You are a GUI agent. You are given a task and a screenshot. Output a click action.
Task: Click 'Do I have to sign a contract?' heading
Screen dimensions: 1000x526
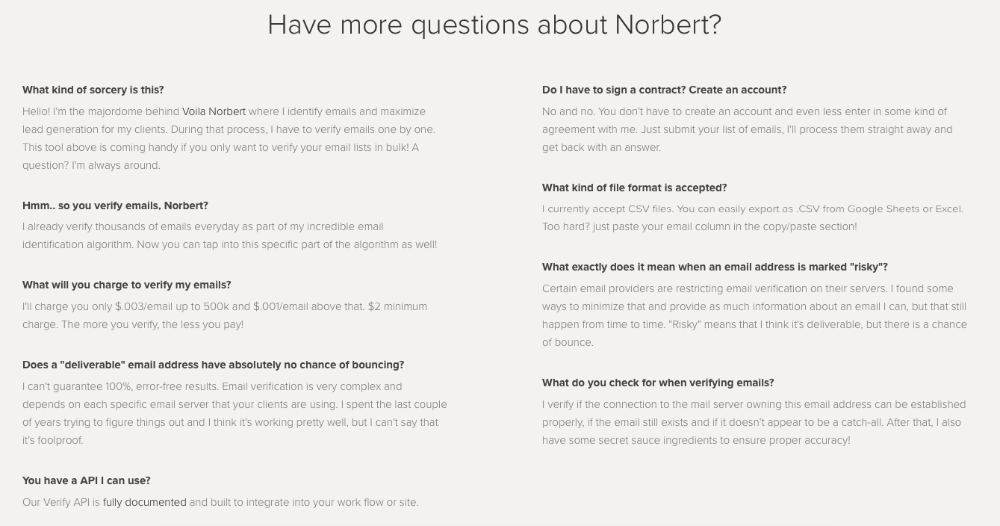point(665,90)
